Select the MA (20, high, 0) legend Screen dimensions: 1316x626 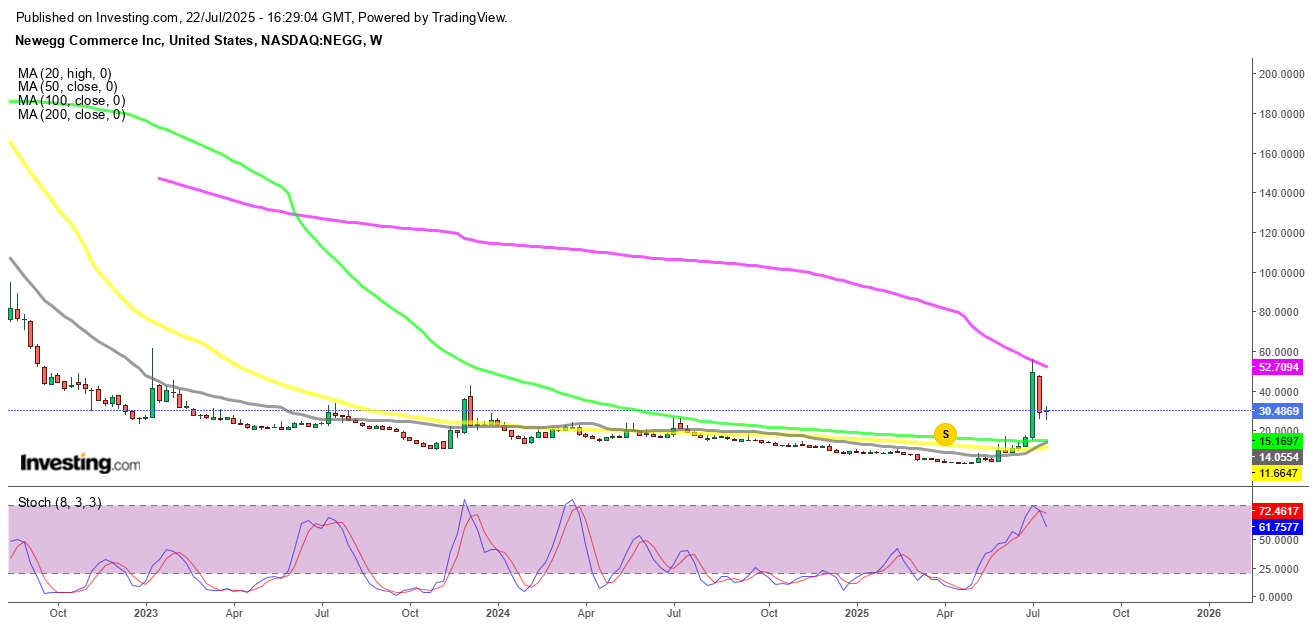64,73
